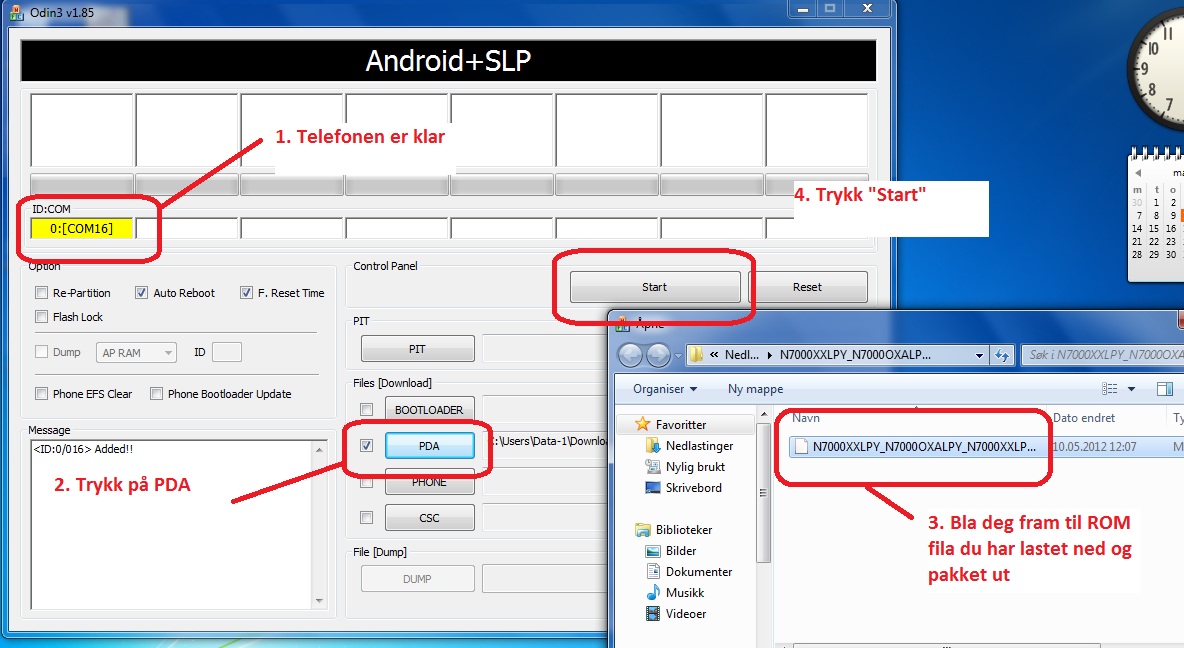Click the PDA button
Image resolution: width=1184 pixels, height=648 pixels.
point(429,446)
